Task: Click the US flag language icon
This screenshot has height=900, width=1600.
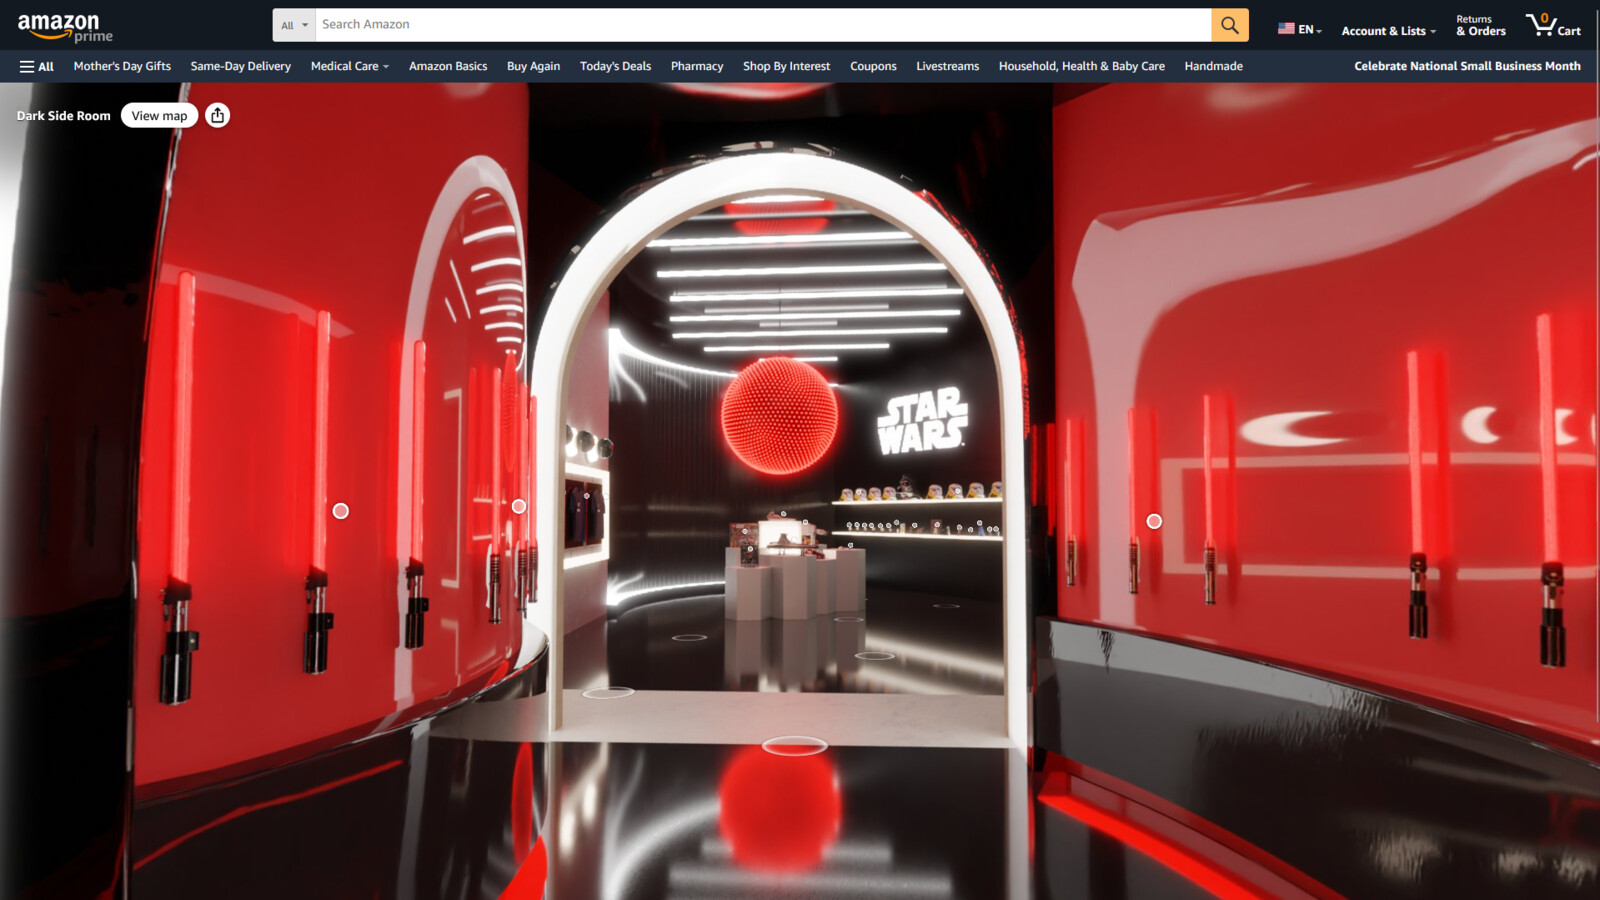Action: click(1286, 29)
